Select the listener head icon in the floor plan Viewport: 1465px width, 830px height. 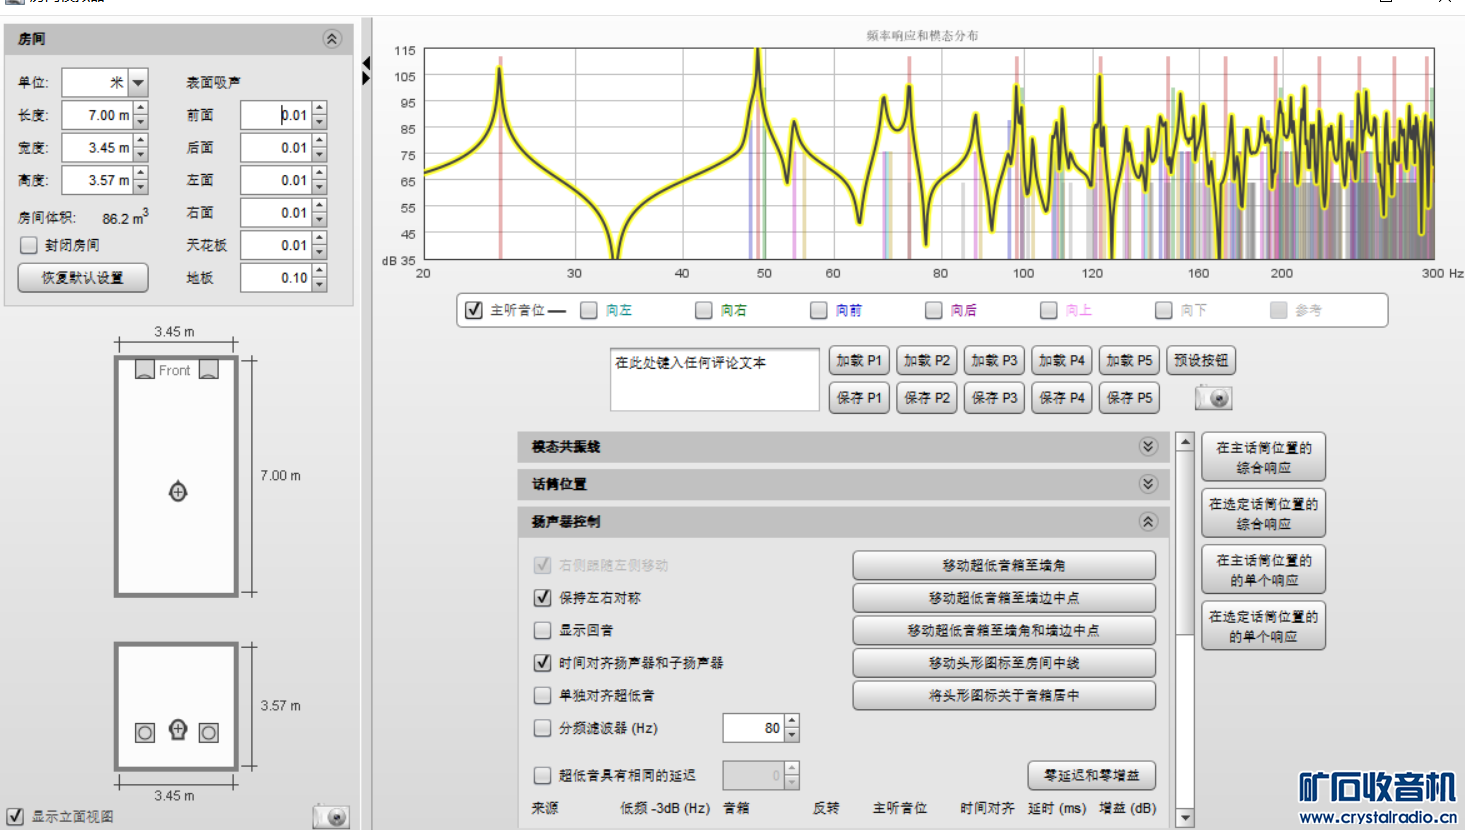(x=178, y=492)
